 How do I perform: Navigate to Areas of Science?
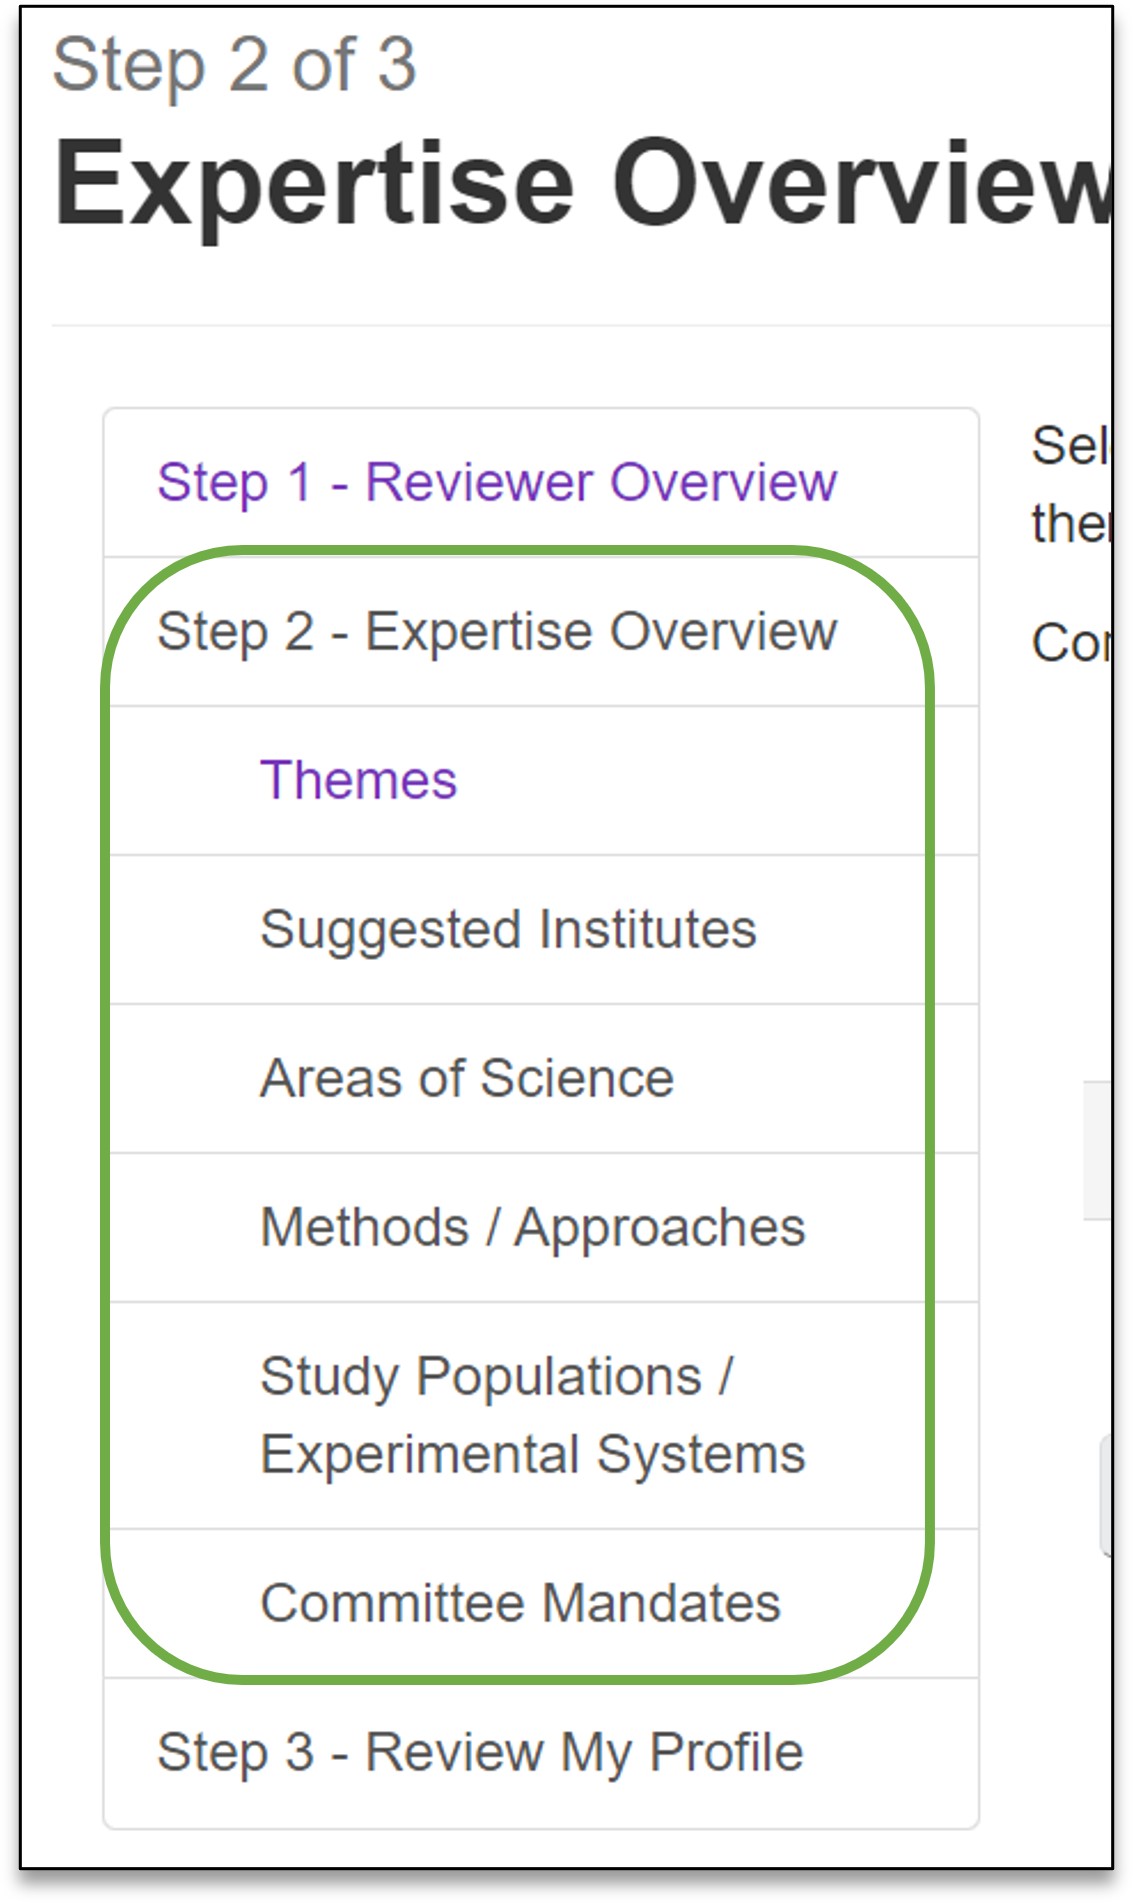(x=467, y=1079)
